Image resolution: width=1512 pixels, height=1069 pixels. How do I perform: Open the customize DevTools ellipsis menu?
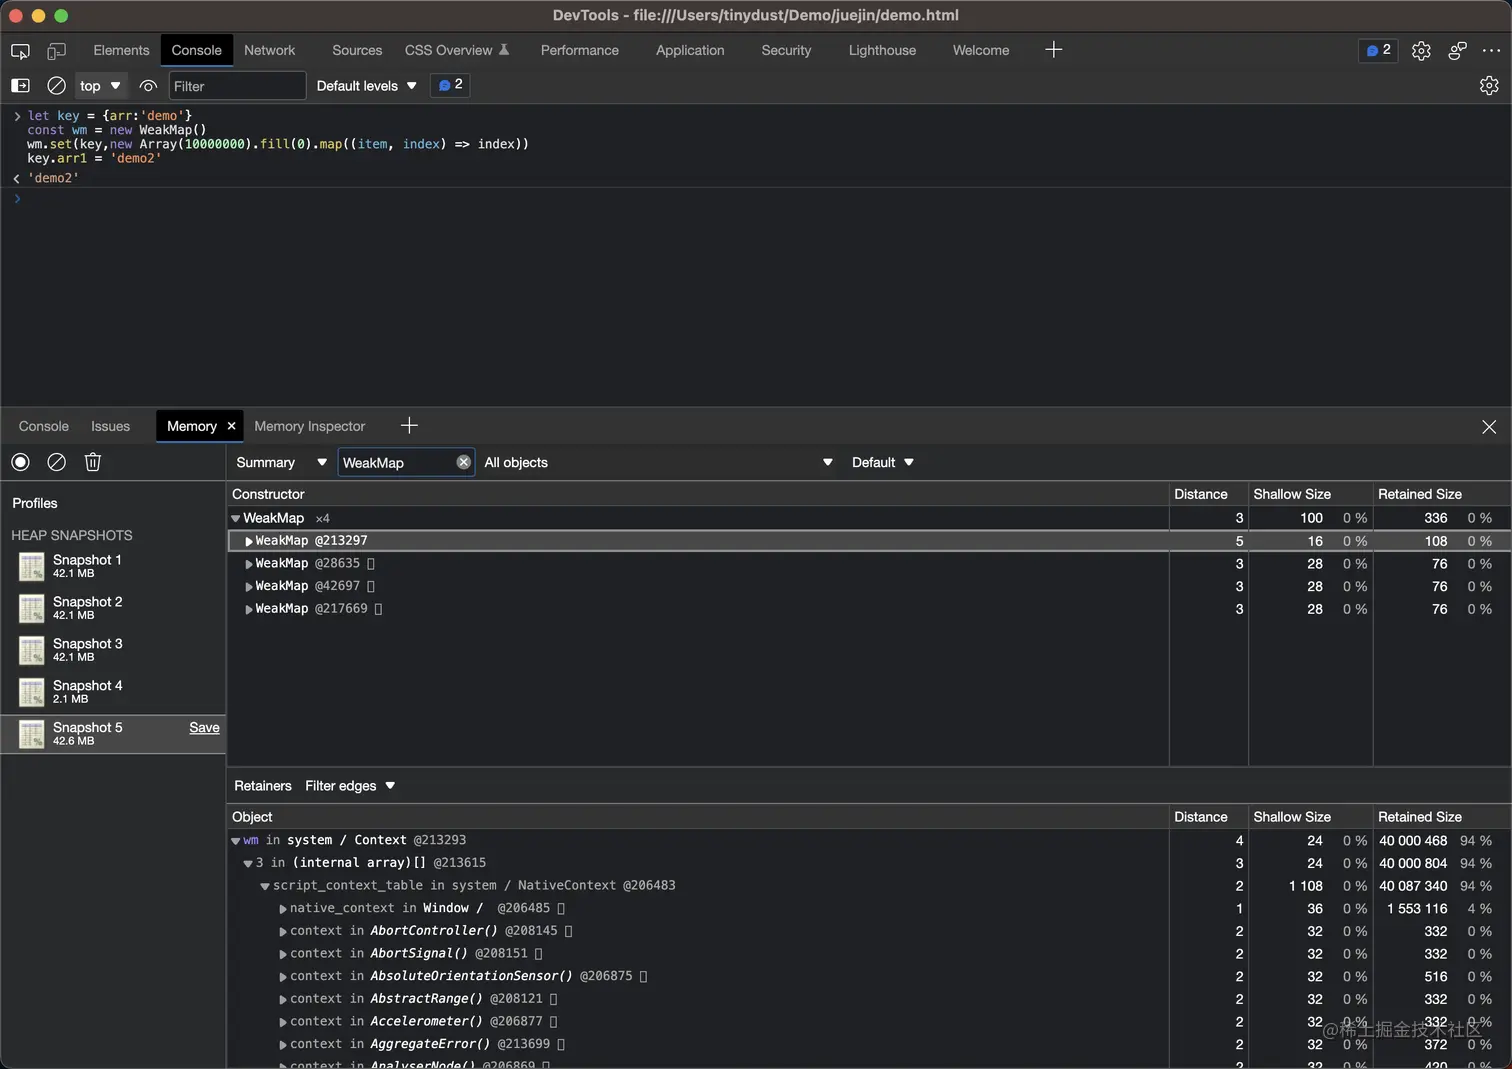pyautogui.click(x=1491, y=51)
